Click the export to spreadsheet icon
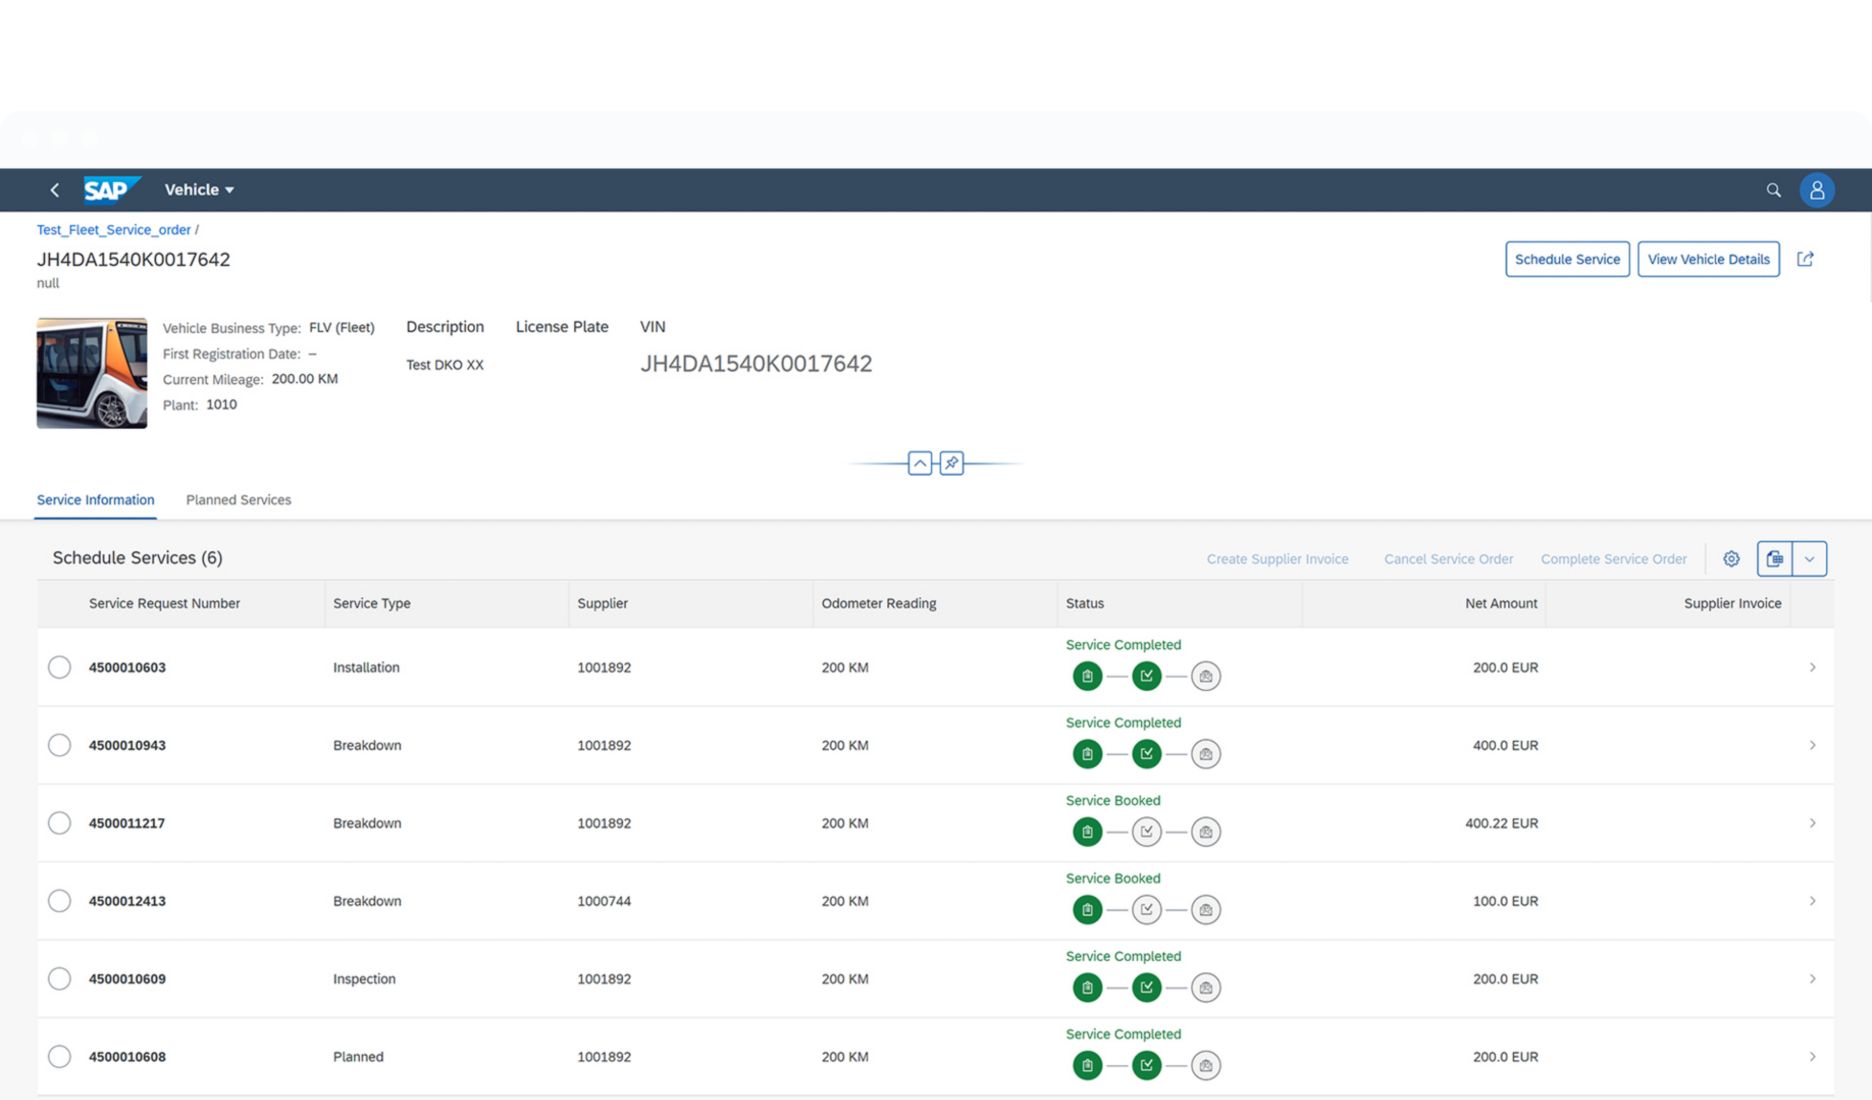Image resolution: width=1872 pixels, height=1100 pixels. (x=1774, y=559)
